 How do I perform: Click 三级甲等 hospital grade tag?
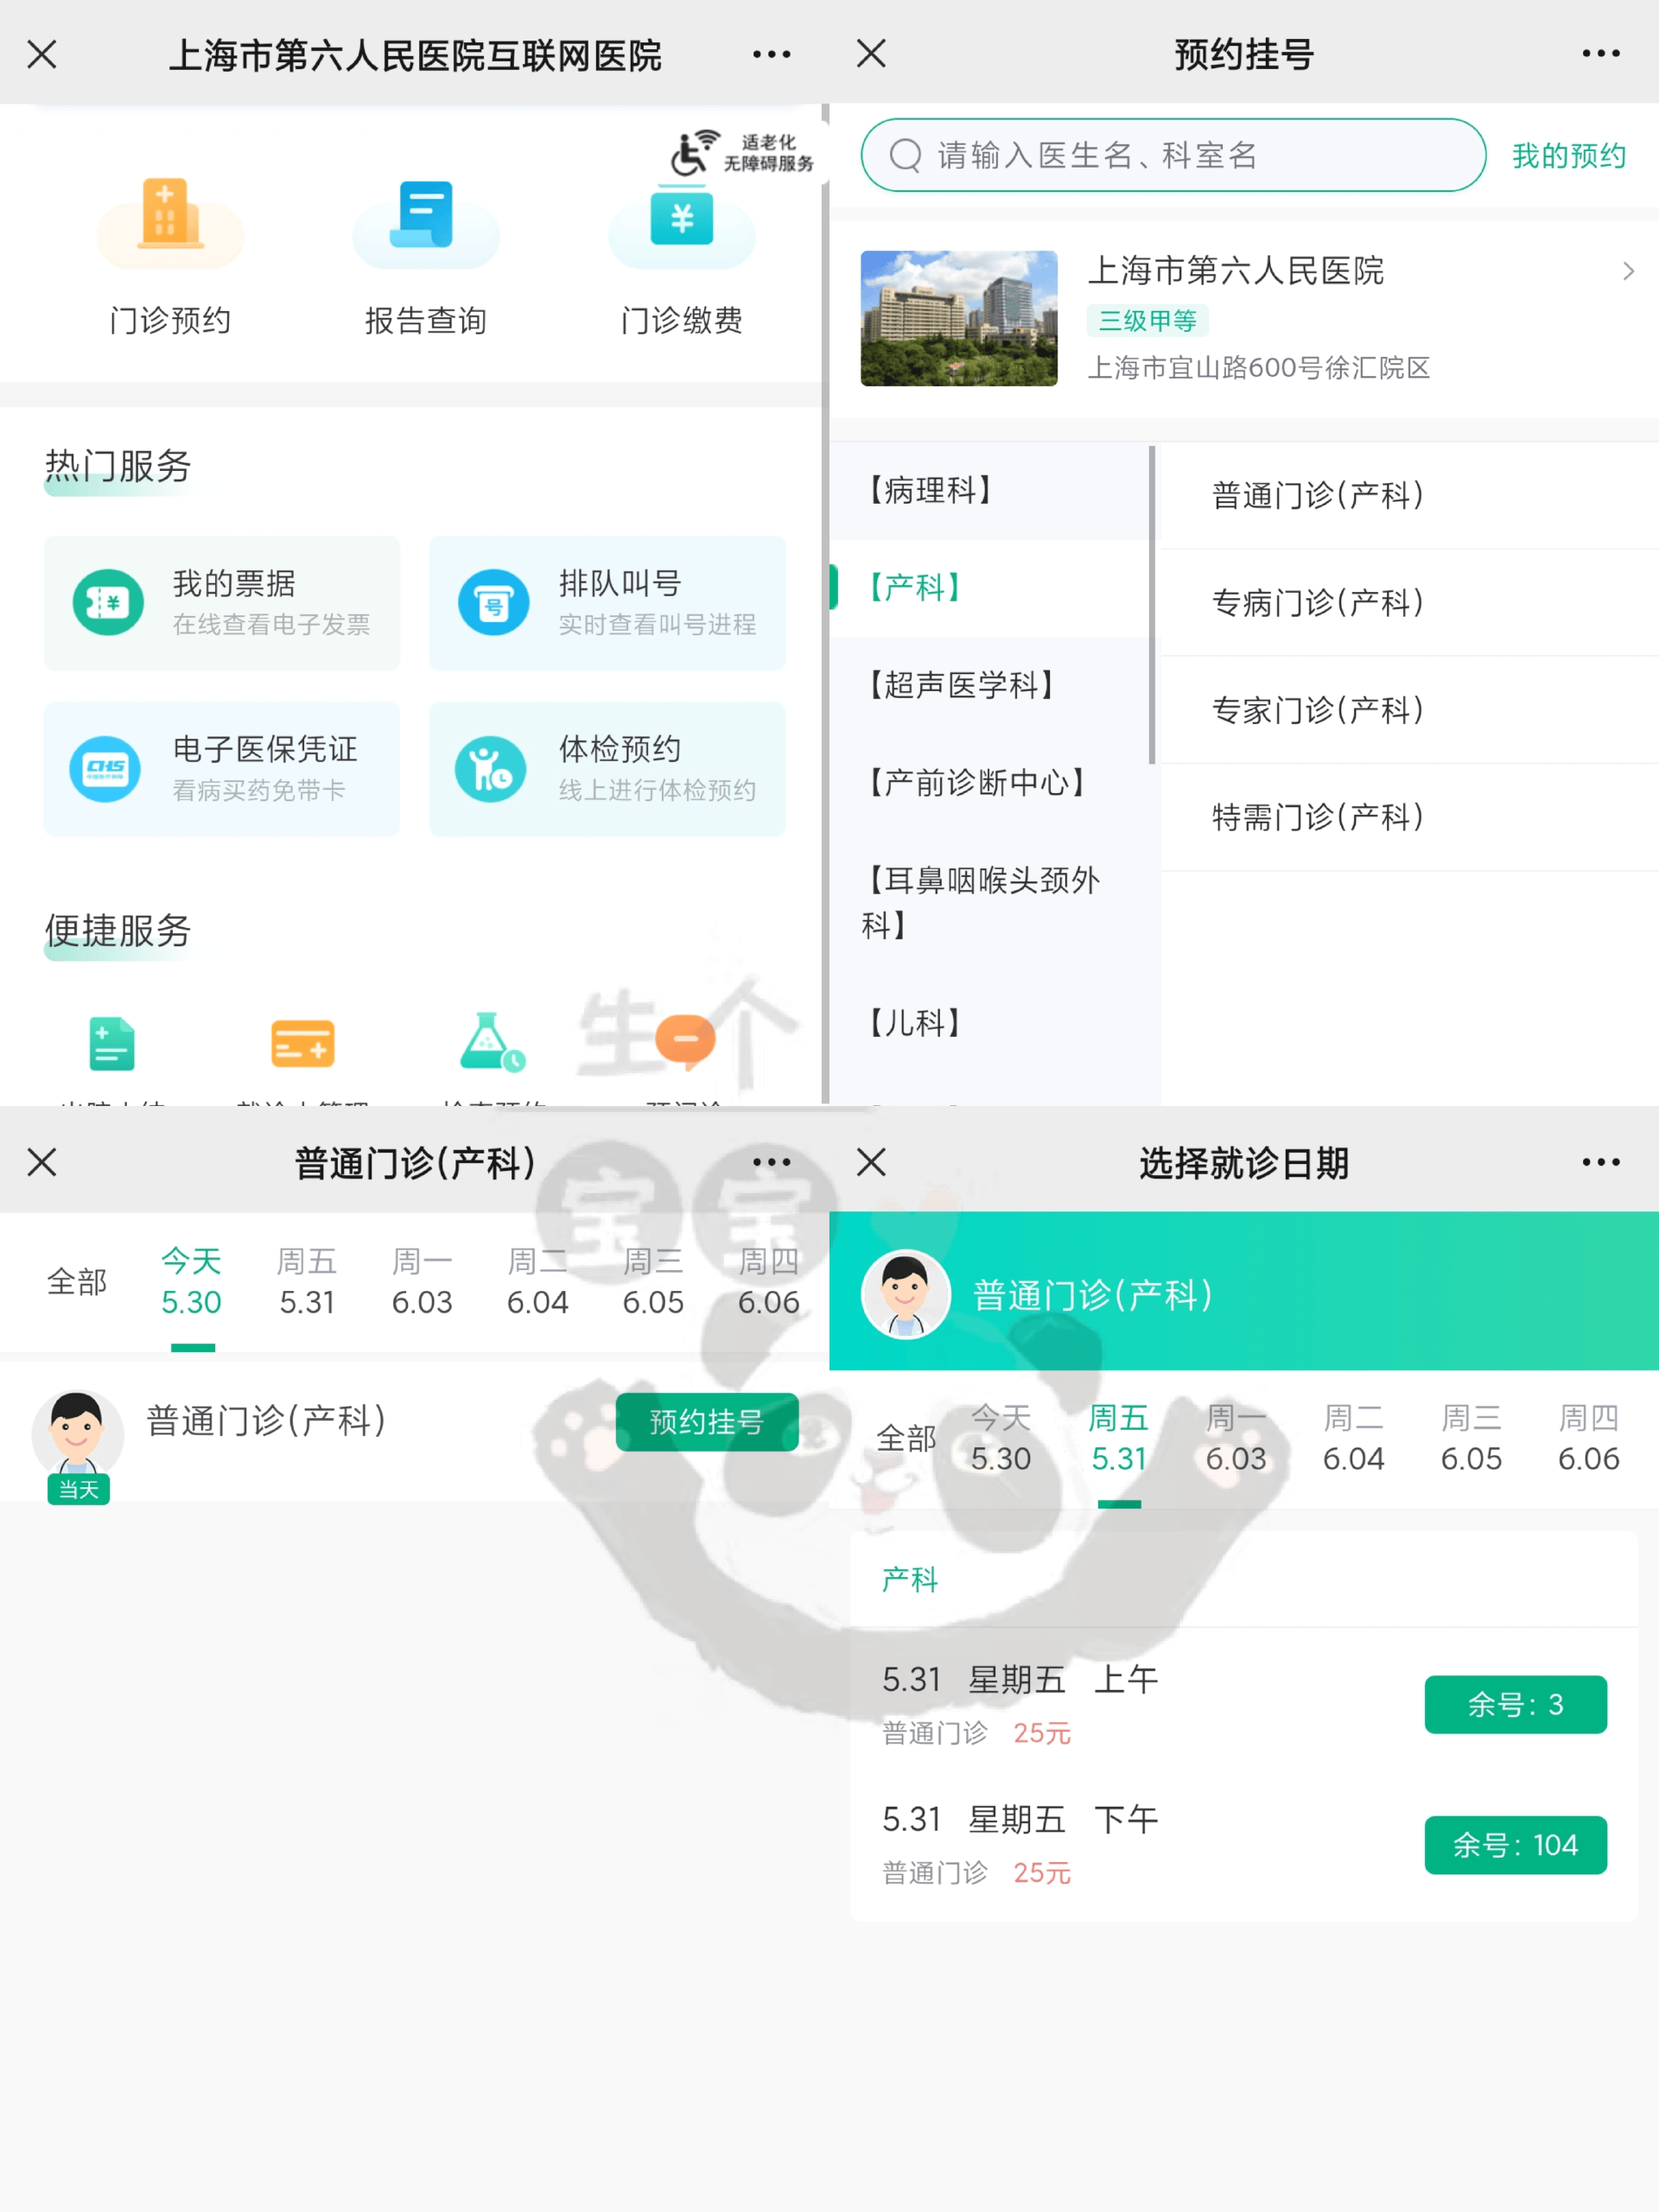(x=1148, y=321)
